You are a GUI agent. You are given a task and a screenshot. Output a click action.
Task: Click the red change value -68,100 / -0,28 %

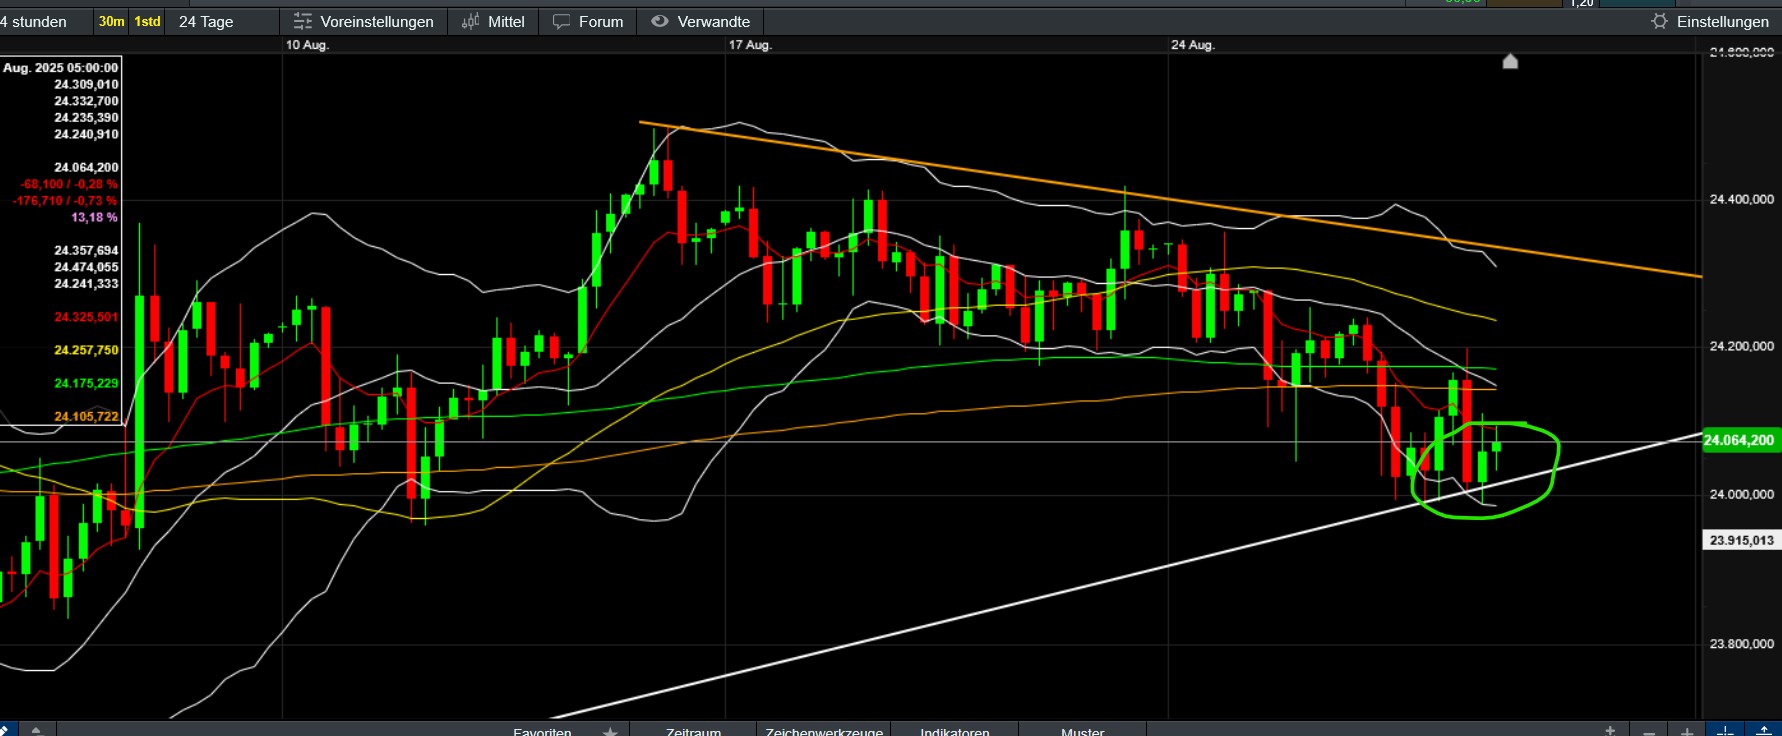pos(69,184)
